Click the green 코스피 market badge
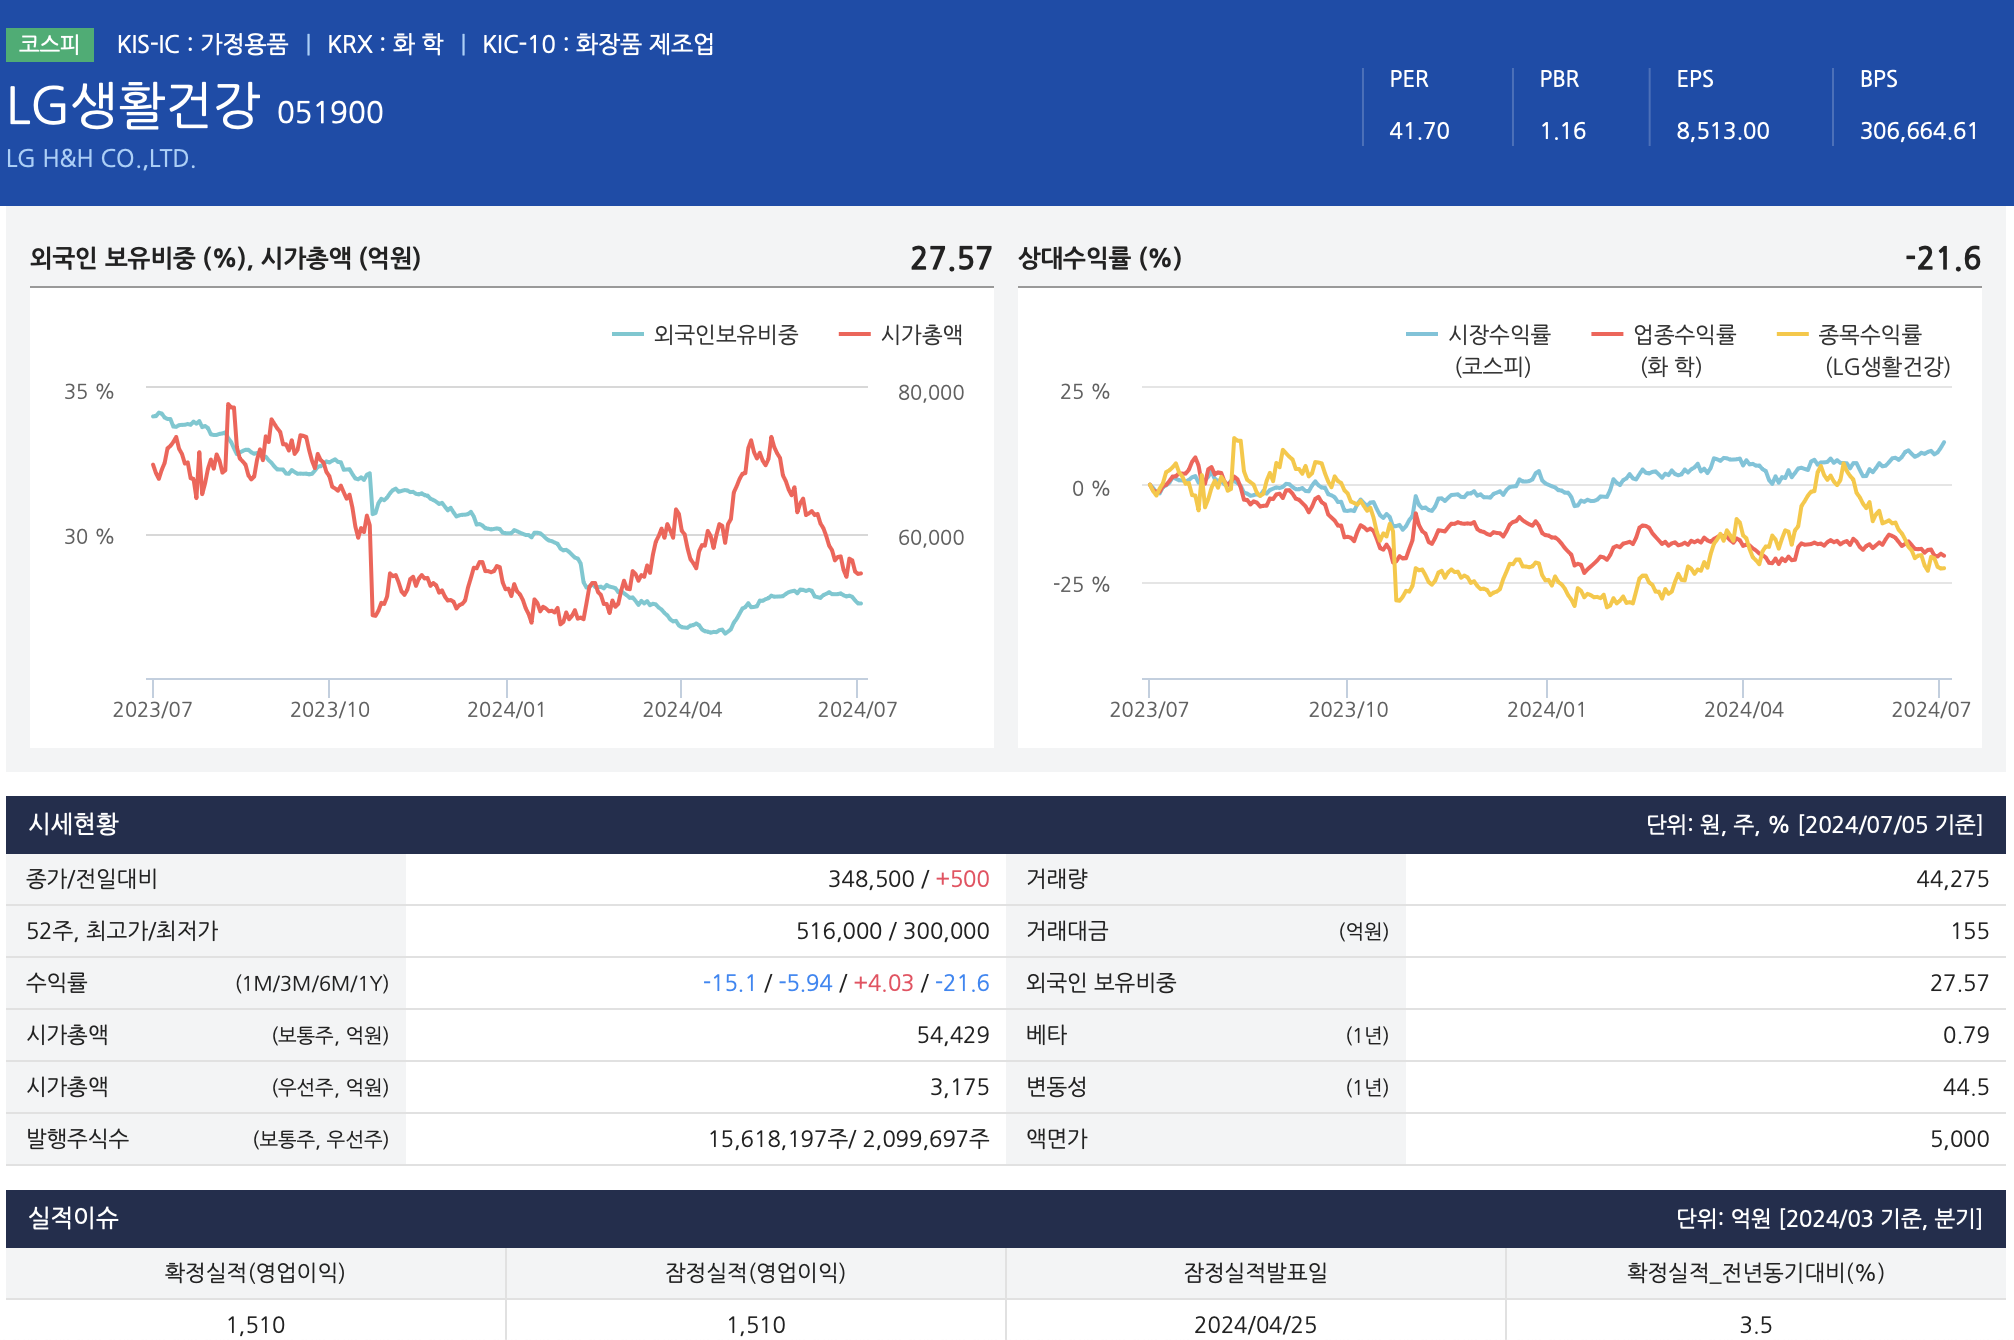The height and width of the screenshot is (1340, 2014). pos(49,44)
